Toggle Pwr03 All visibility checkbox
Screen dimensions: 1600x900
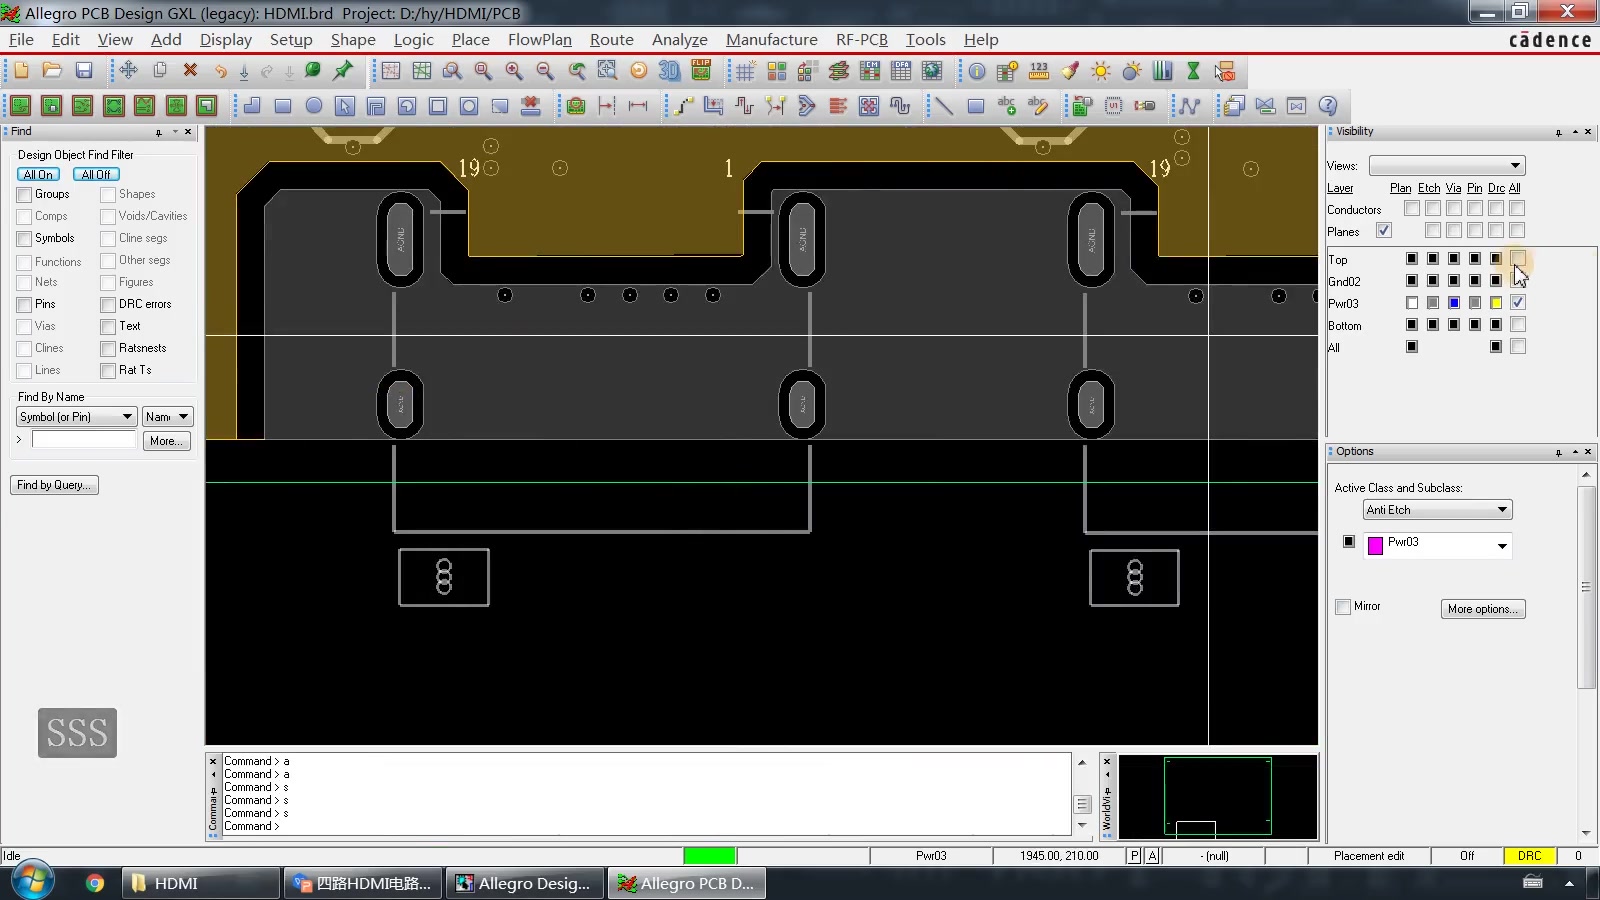pyautogui.click(x=1518, y=302)
